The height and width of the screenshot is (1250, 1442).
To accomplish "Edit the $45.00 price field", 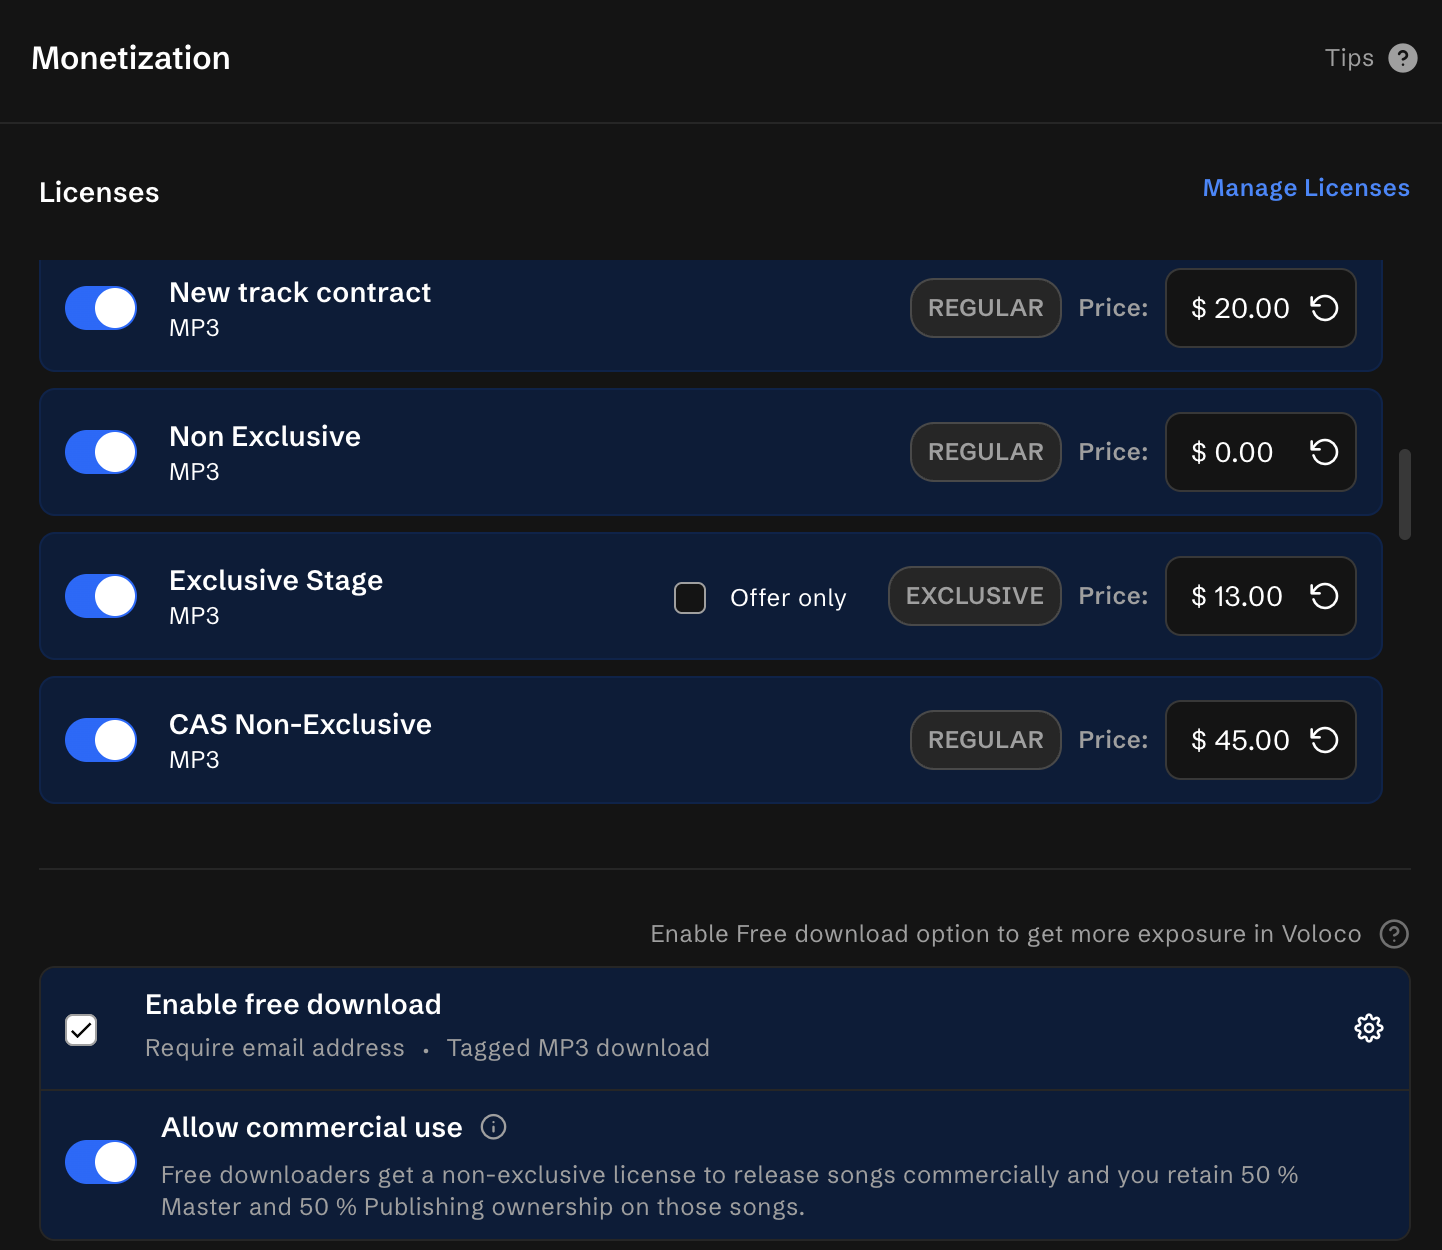I will 1239,740.
